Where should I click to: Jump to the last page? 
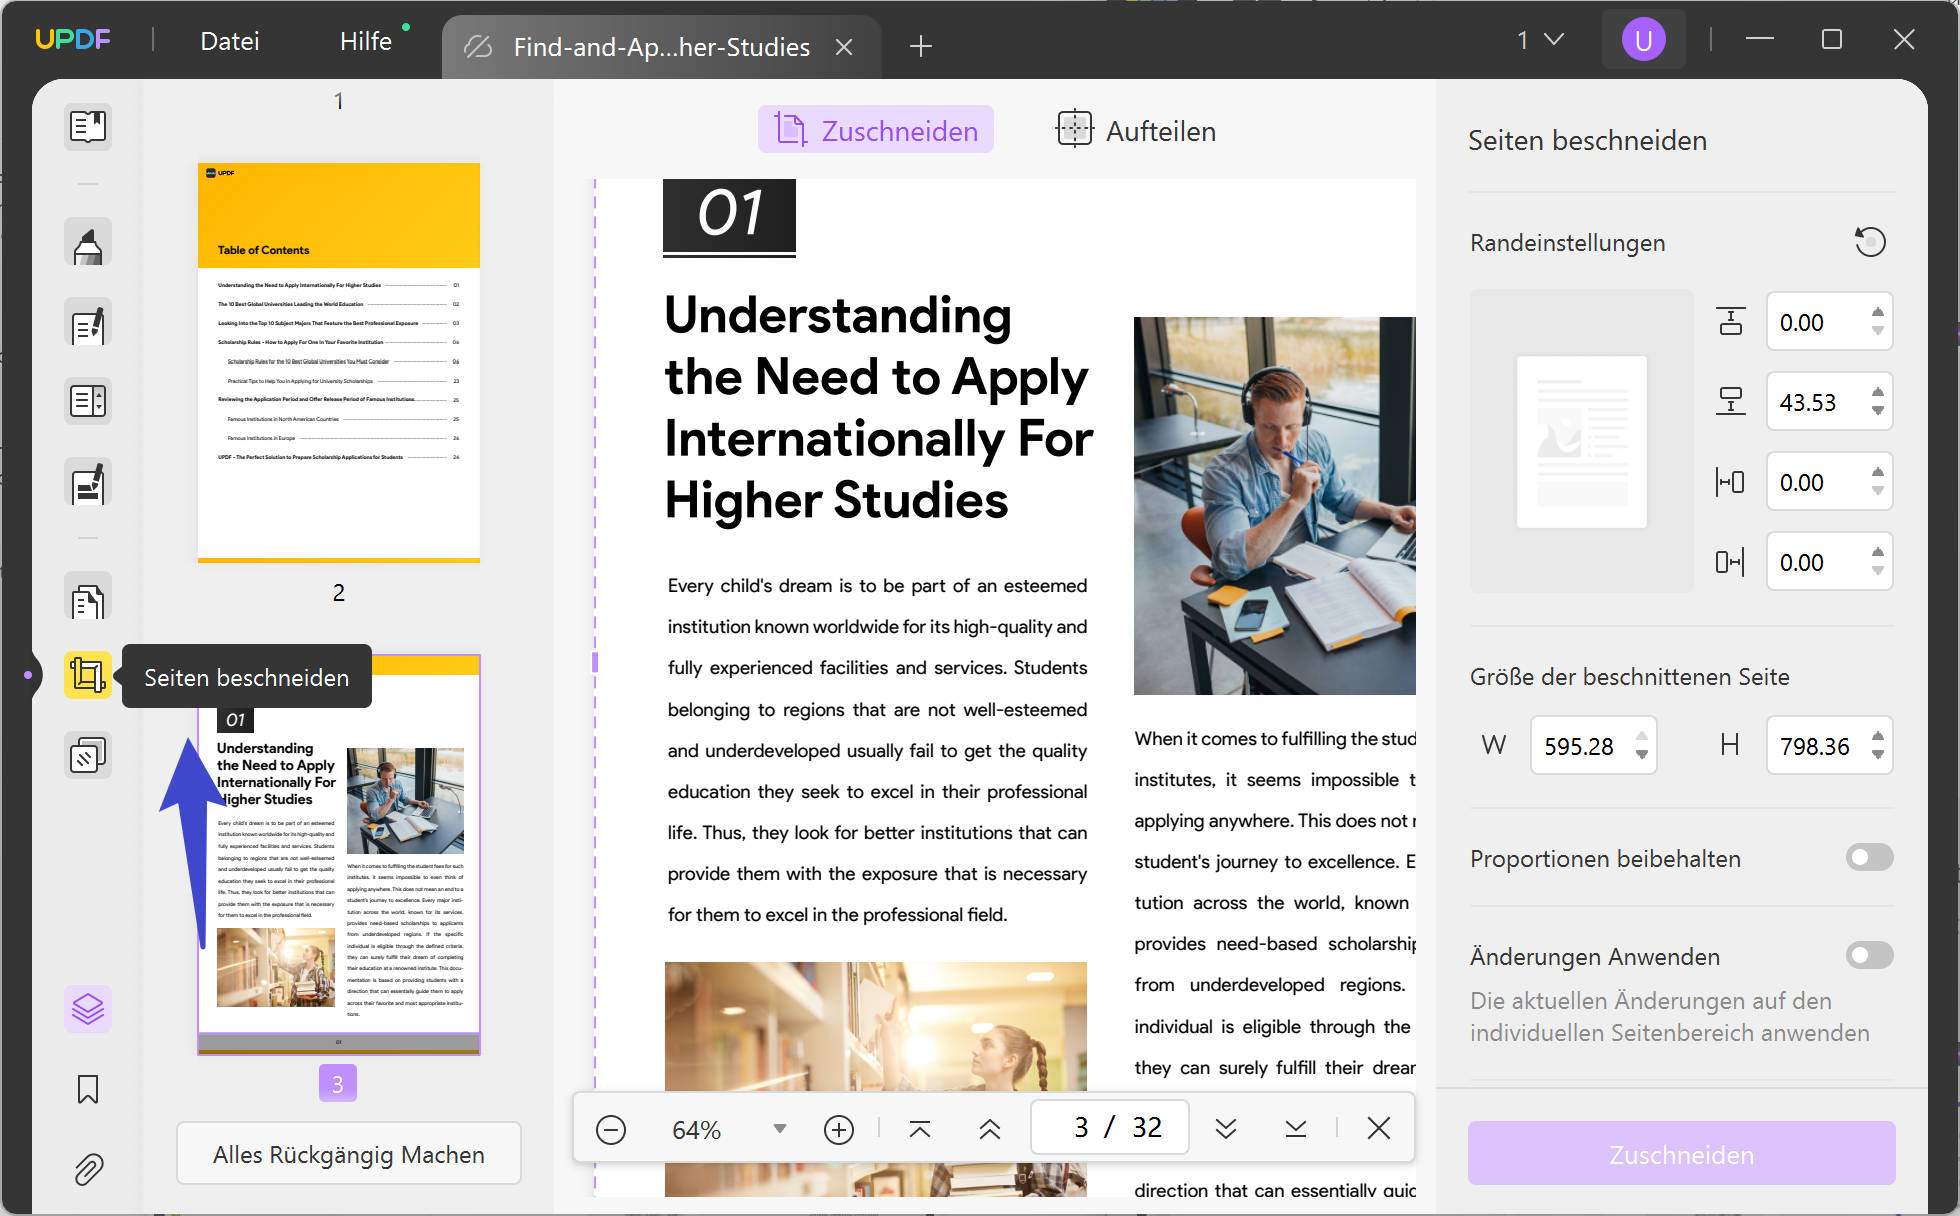[x=1296, y=1129]
